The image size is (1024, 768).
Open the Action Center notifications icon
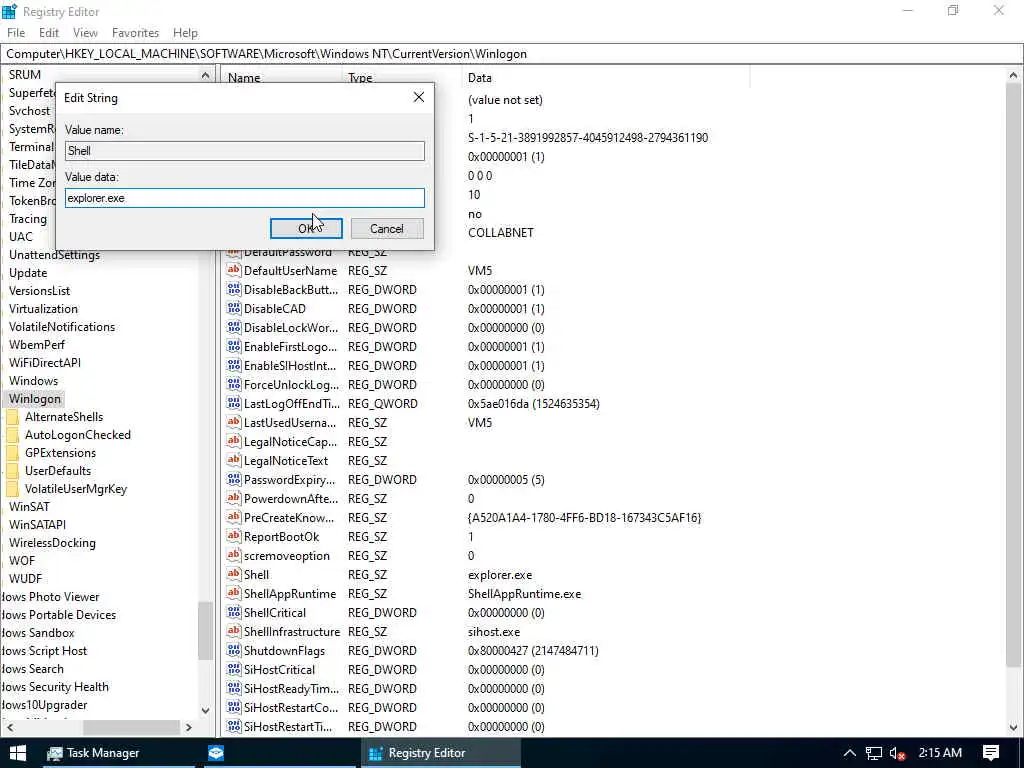991,753
